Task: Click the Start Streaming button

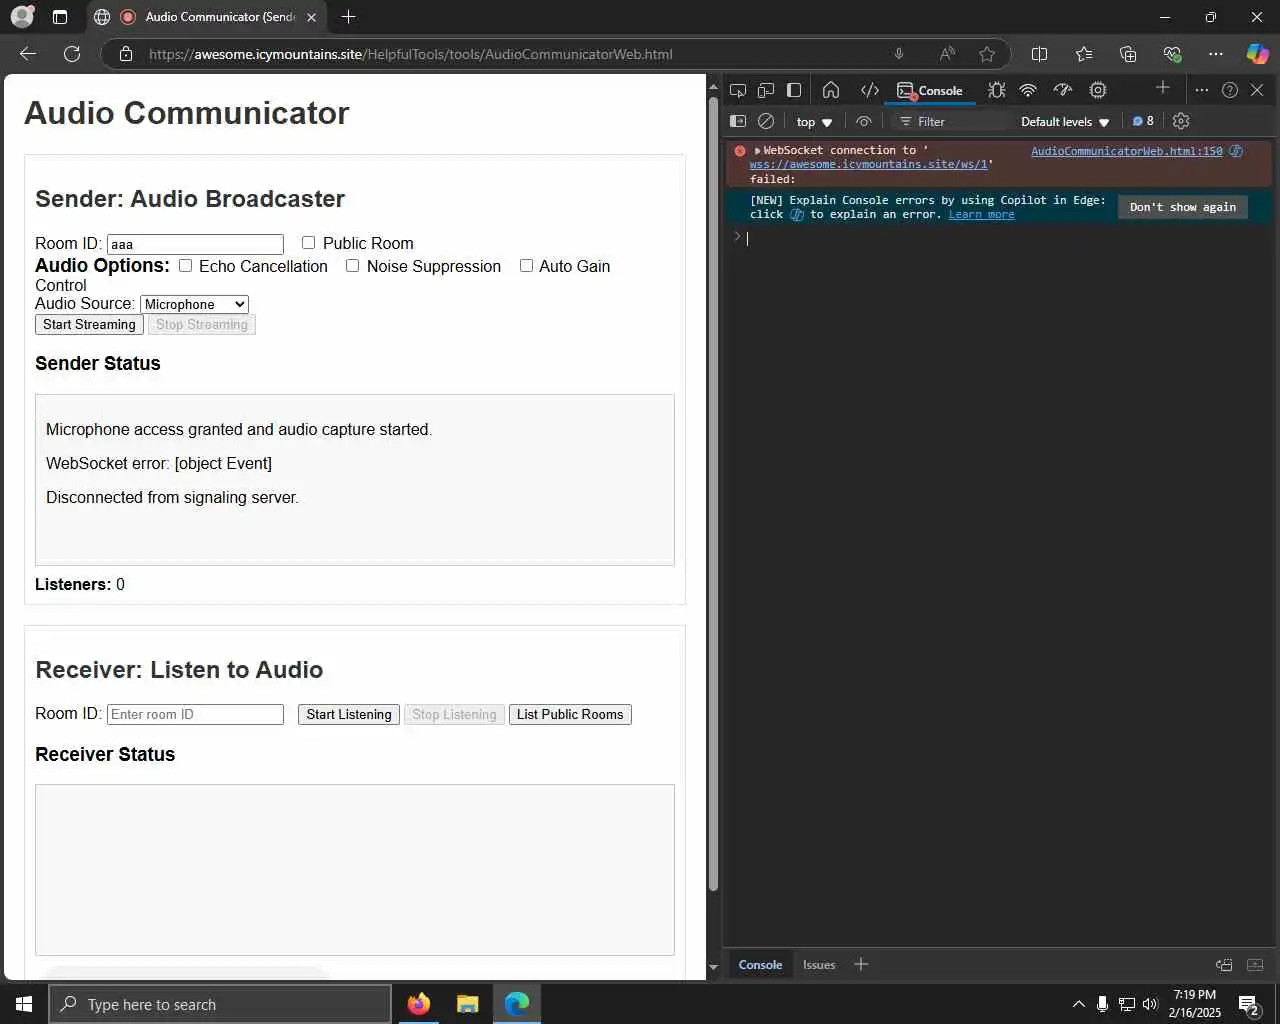Action: pyautogui.click(x=89, y=325)
